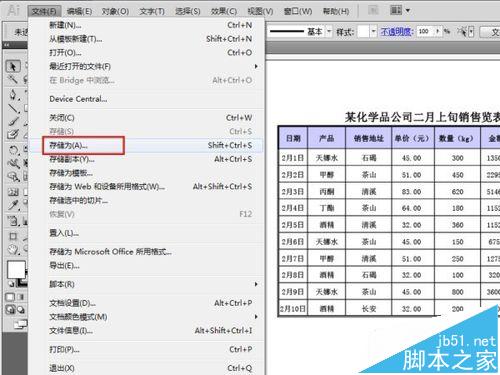
Task: Select the Mesh tool
Action: click(x=13, y=192)
